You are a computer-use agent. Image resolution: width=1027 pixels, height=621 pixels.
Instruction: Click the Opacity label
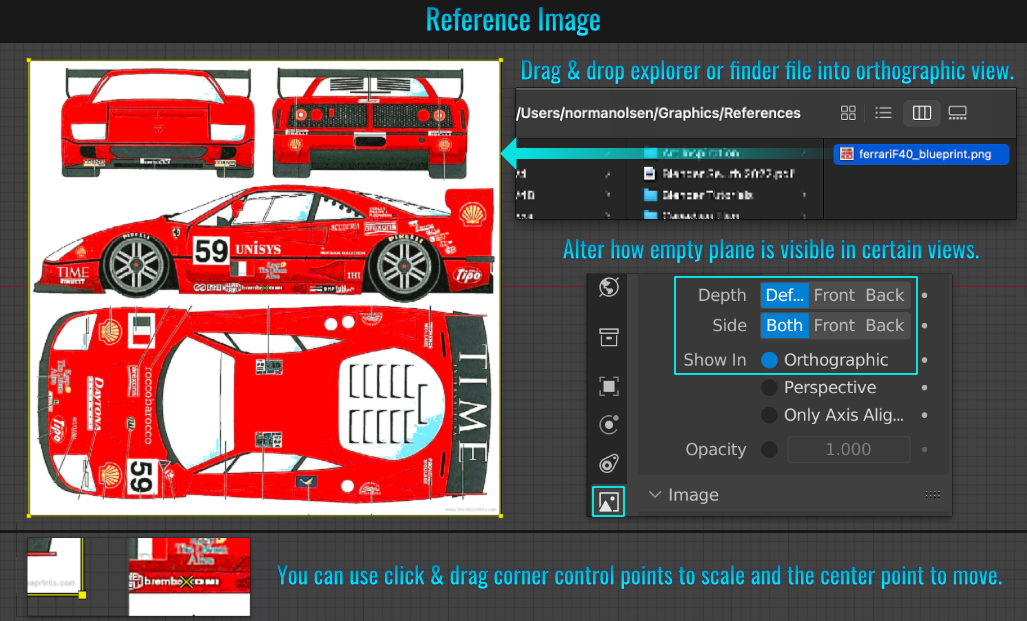(x=716, y=449)
